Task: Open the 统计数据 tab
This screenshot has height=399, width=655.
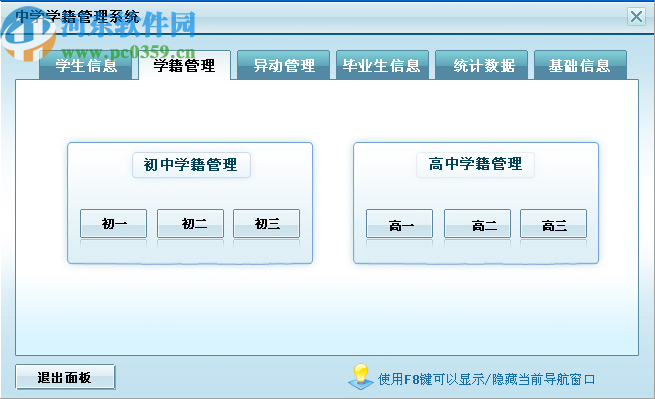Action: coord(481,65)
